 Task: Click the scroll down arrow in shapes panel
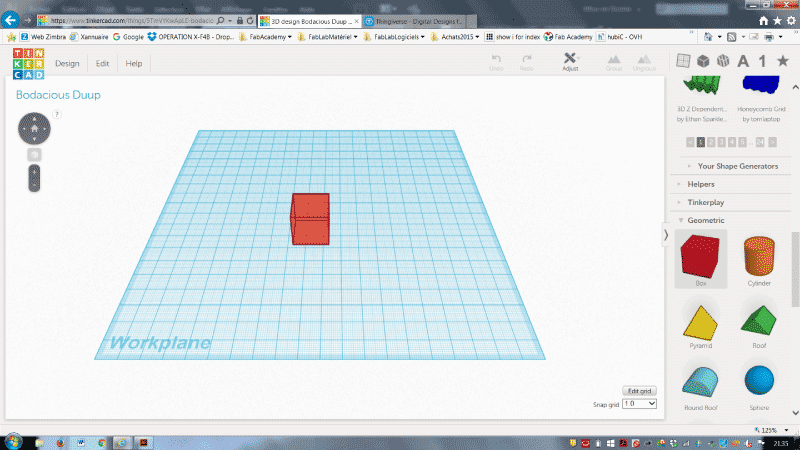pos(795,413)
